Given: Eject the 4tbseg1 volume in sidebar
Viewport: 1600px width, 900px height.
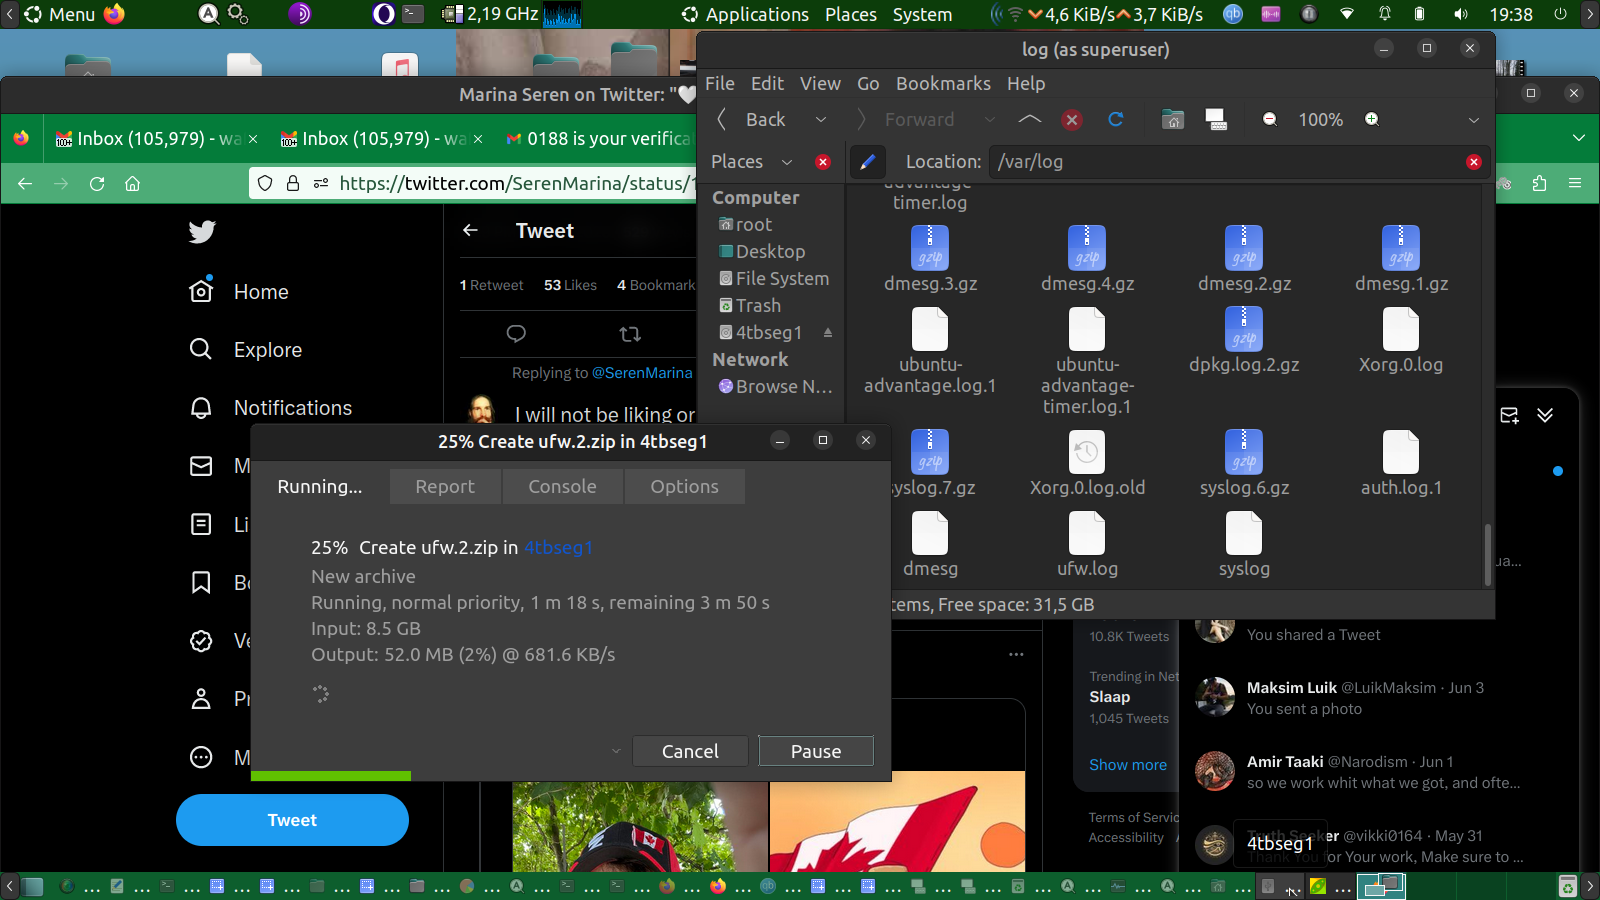Looking at the screenshot, I should (828, 333).
